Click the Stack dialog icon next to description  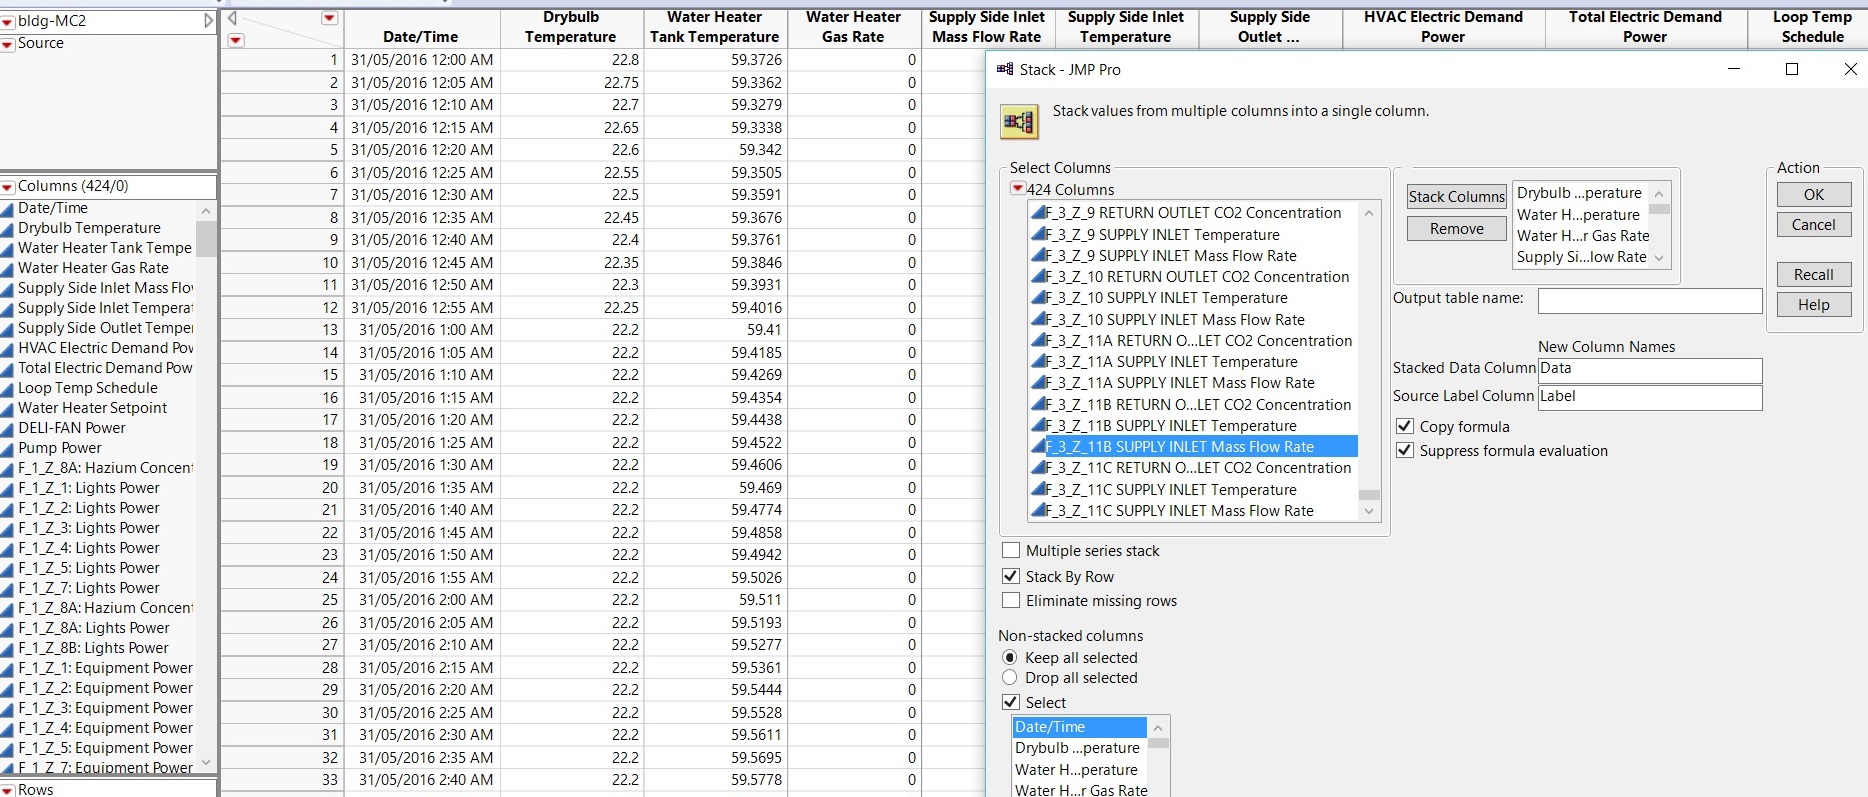pyautogui.click(x=1019, y=122)
